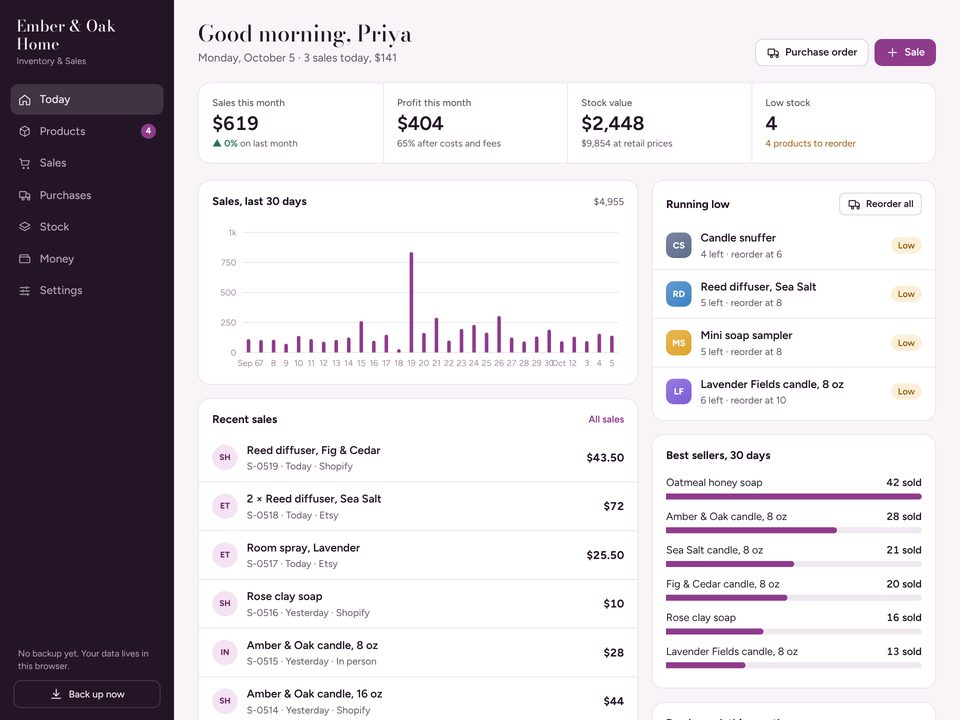The height and width of the screenshot is (720, 960).
Task: Click the Ember & Oak Home logo title
Action: (x=66, y=35)
